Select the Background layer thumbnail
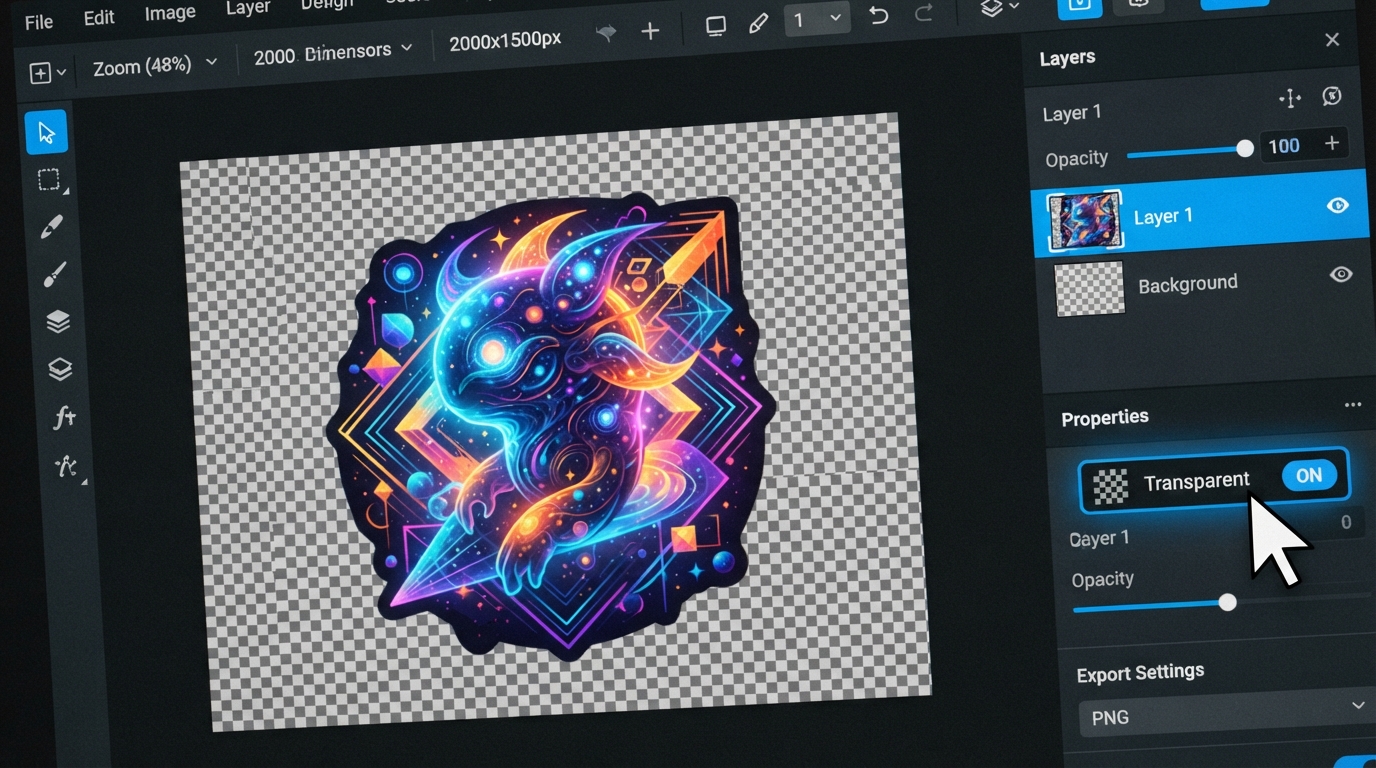Image resolution: width=1376 pixels, height=768 pixels. click(x=1090, y=289)
